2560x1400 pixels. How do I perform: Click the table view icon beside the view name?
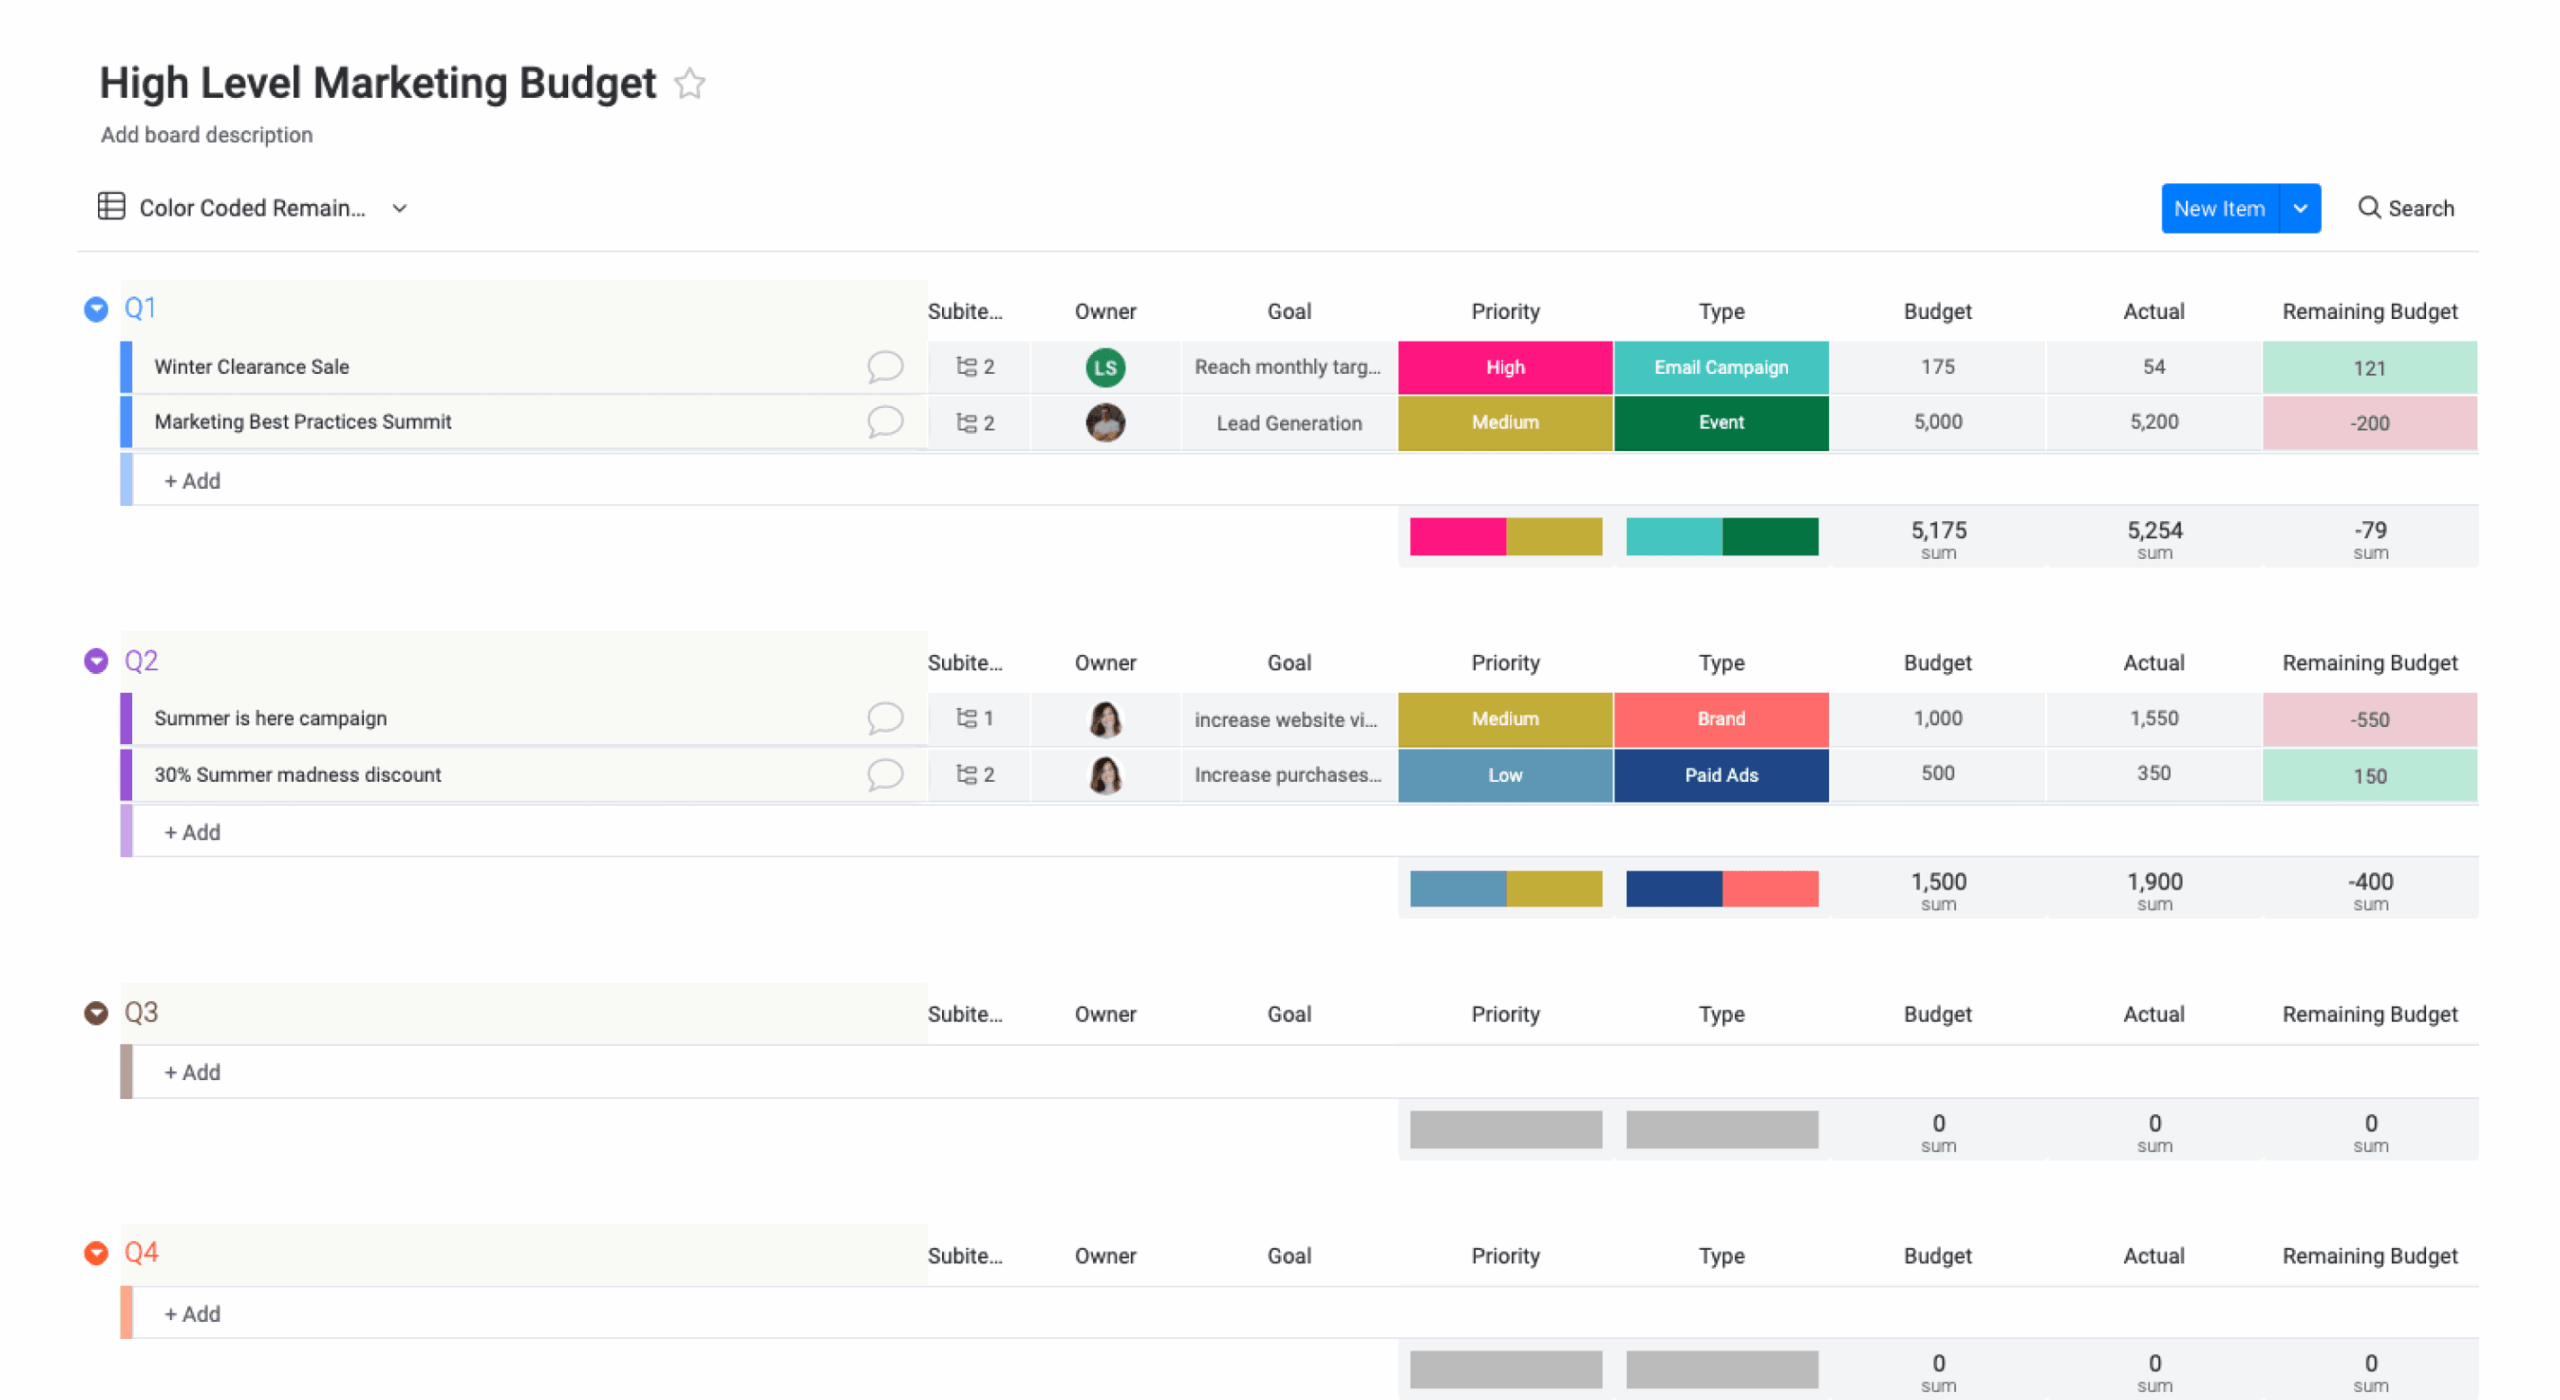110,207
